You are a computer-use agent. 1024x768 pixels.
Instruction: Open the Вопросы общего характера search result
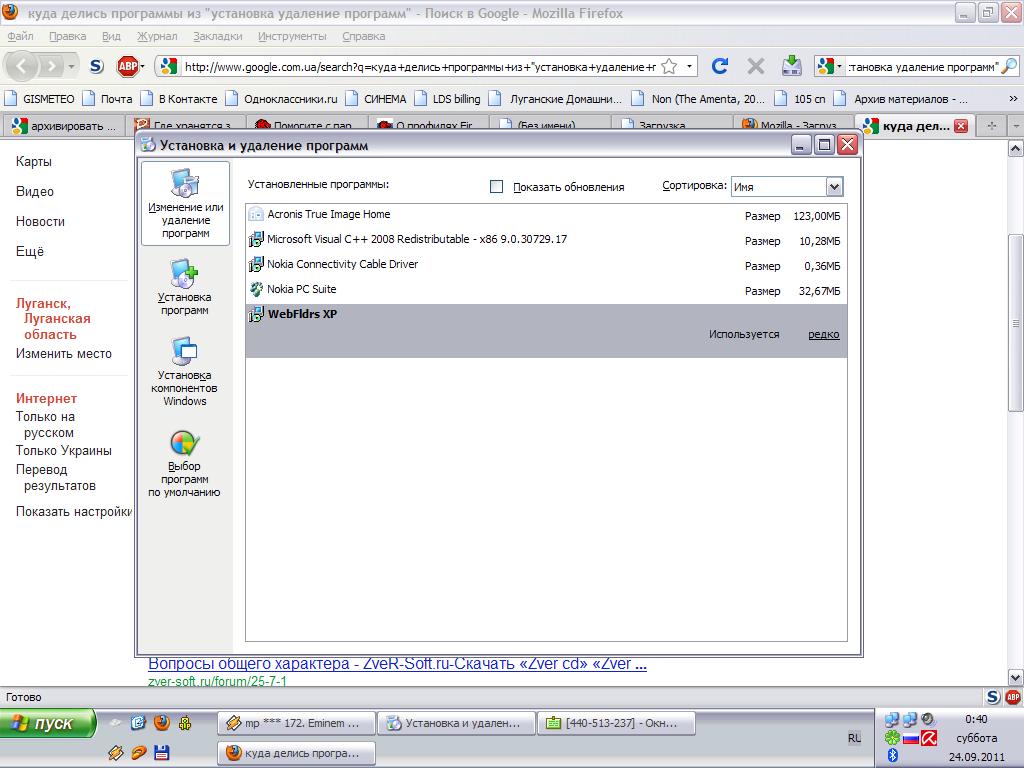coord(397,664)
